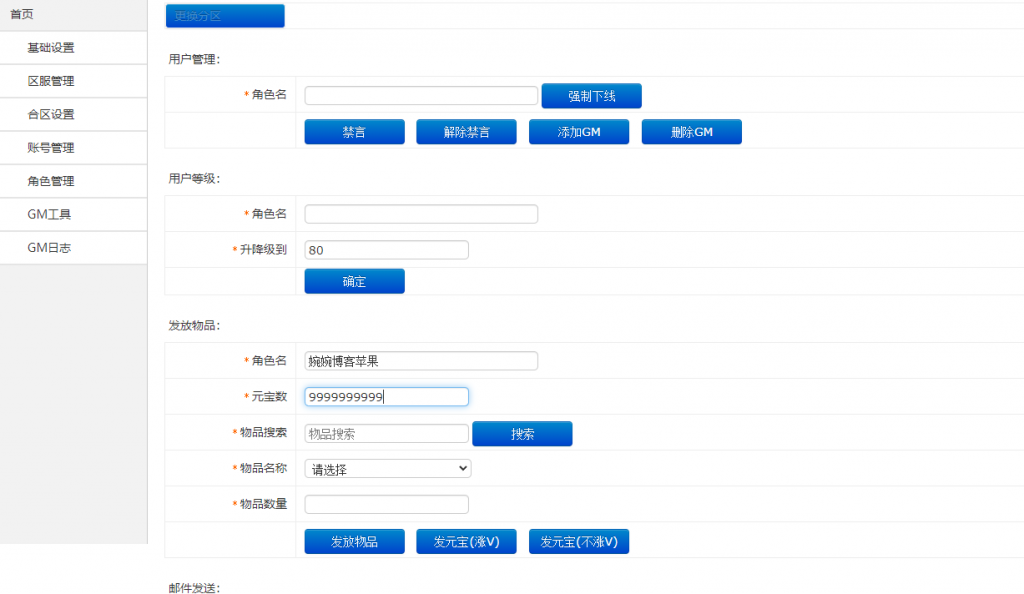The image size is (1024, 594).
Task: Open 基础设置 in the sidebar
Action: [x=51, y=48]
